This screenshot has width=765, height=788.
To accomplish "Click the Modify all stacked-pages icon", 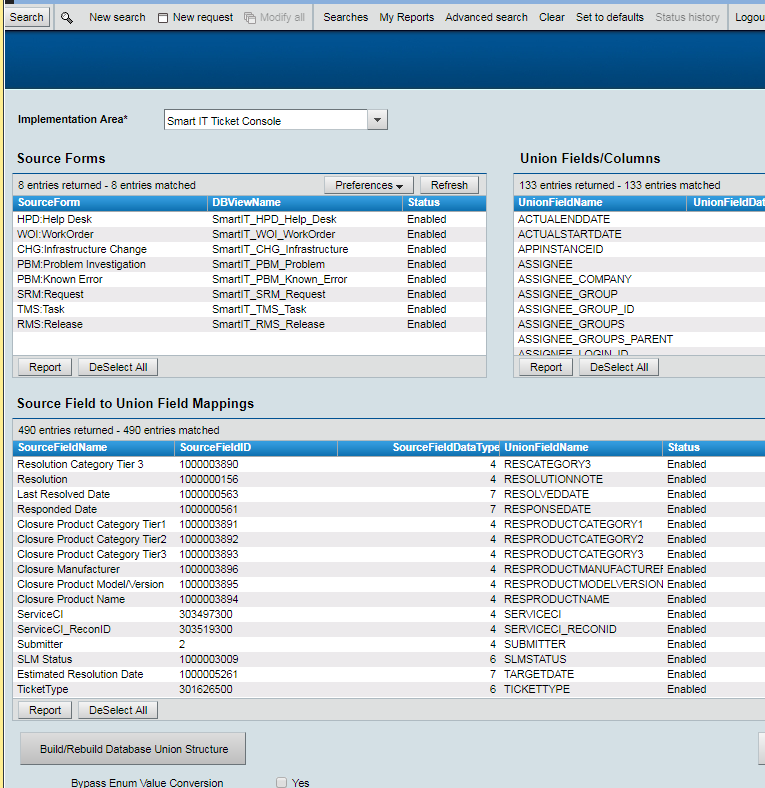I will coord(250,18).
